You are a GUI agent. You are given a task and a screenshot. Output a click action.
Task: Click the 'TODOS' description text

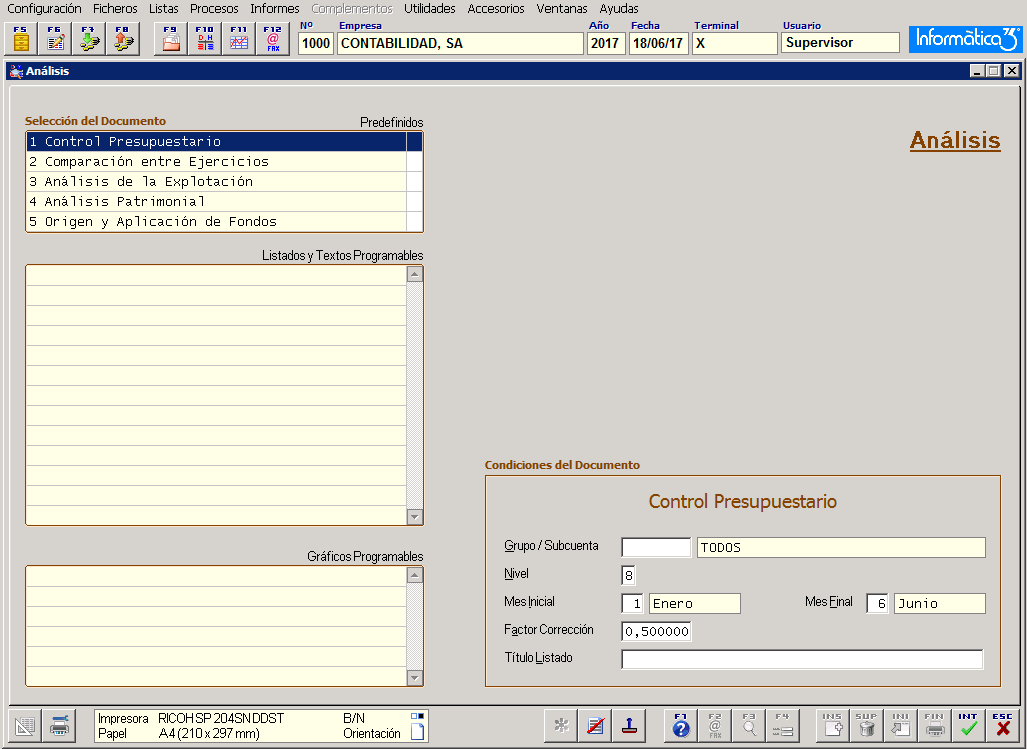click(720, 547)
